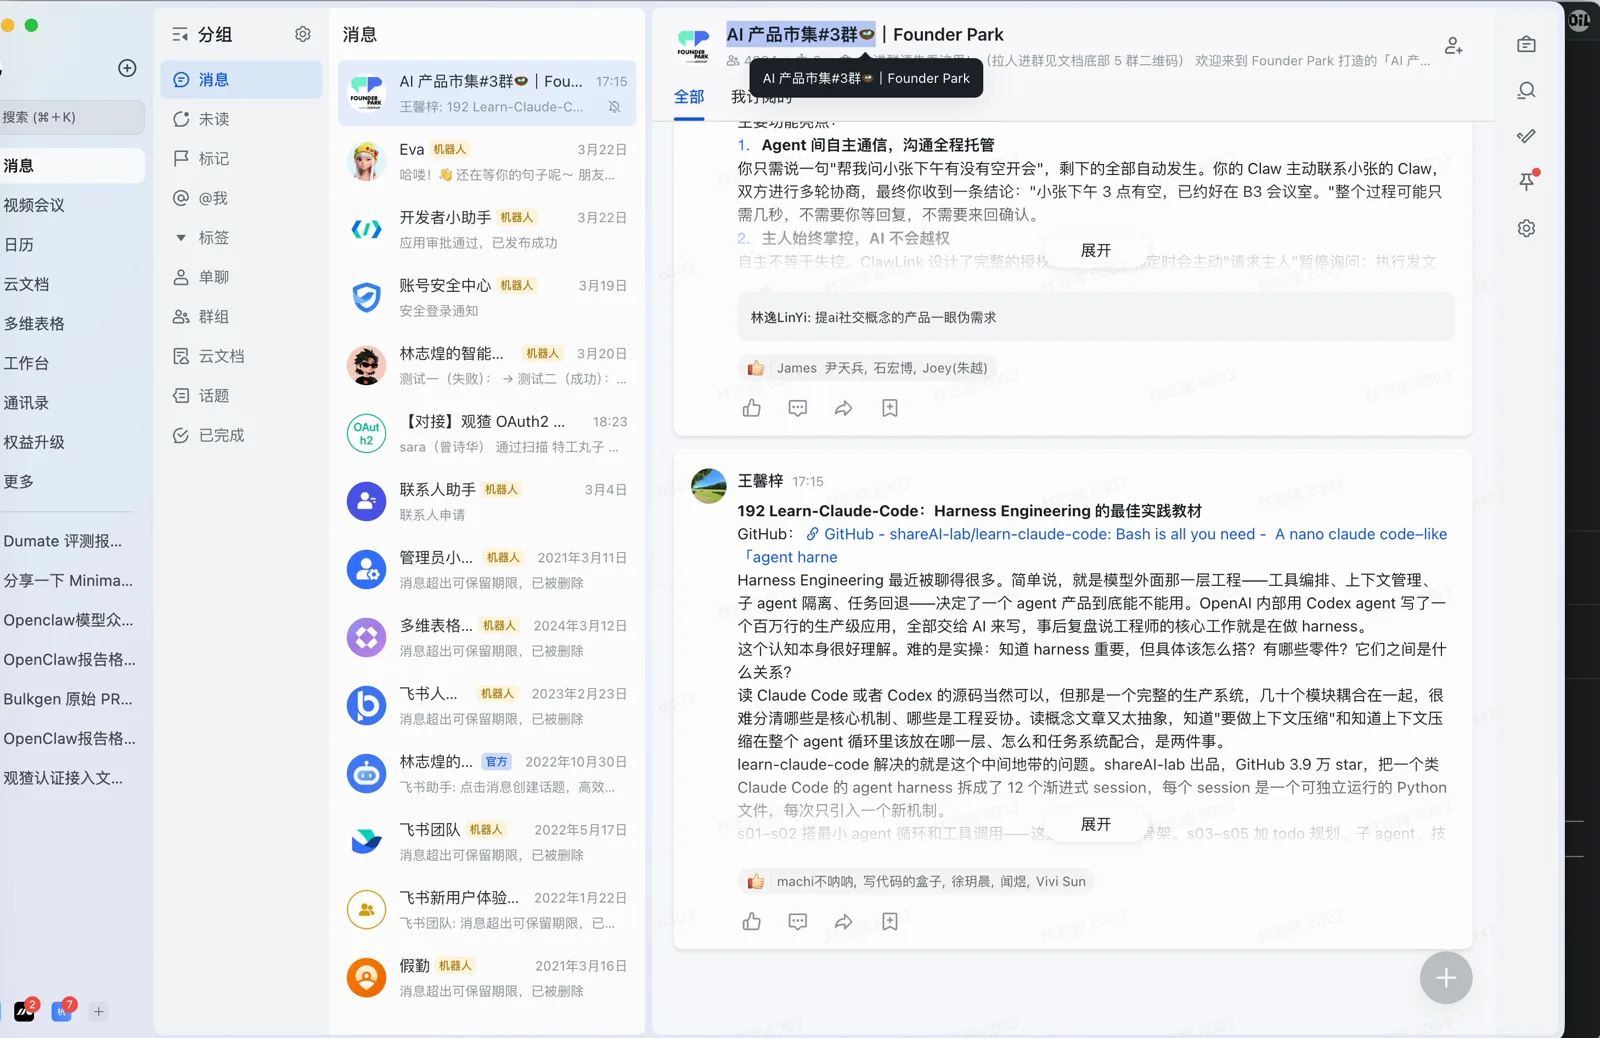Click machi不呐呐 reaction row
This screenshot has width=1600, height=1038.
[x=916, y=881]
